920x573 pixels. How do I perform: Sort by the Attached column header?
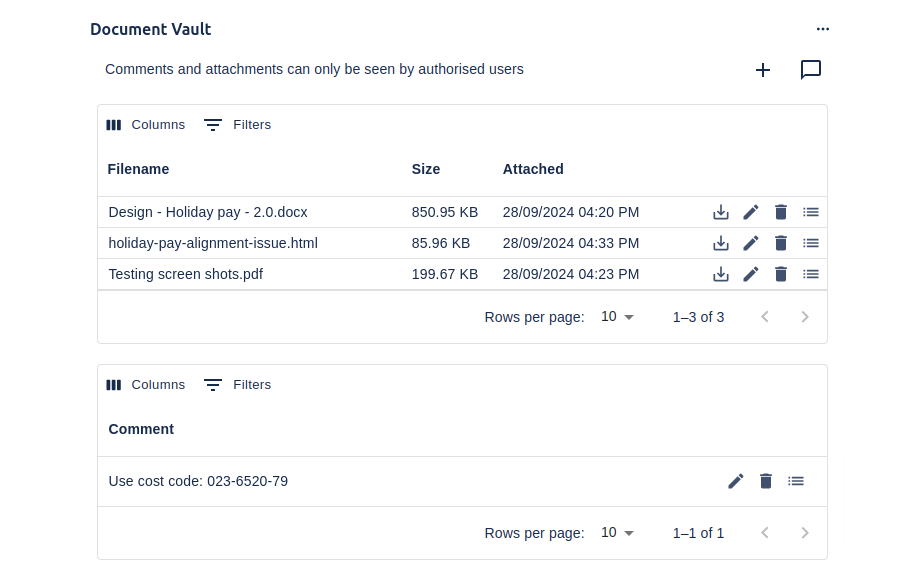click(533, 169)
